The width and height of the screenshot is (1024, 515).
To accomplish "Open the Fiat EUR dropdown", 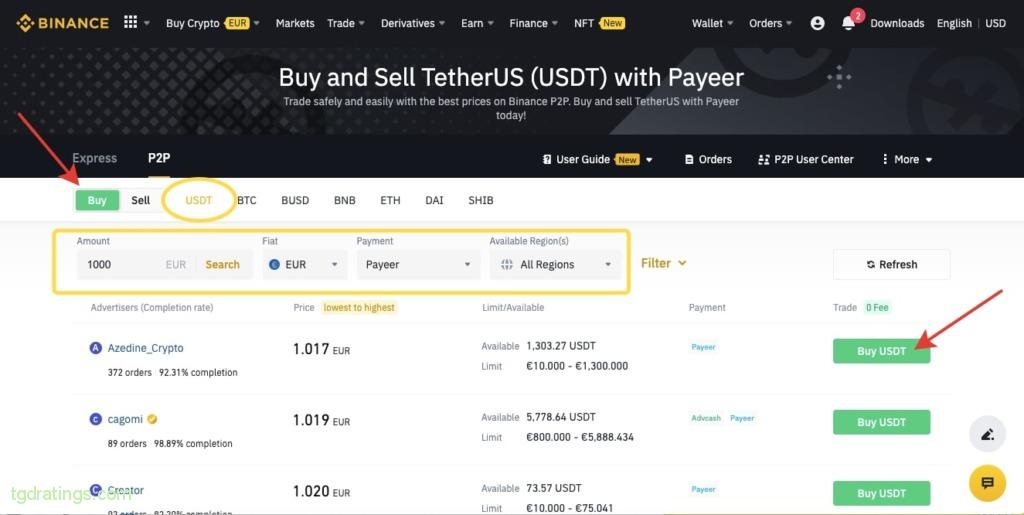I will pyautogui.click(x=305, y=264).
